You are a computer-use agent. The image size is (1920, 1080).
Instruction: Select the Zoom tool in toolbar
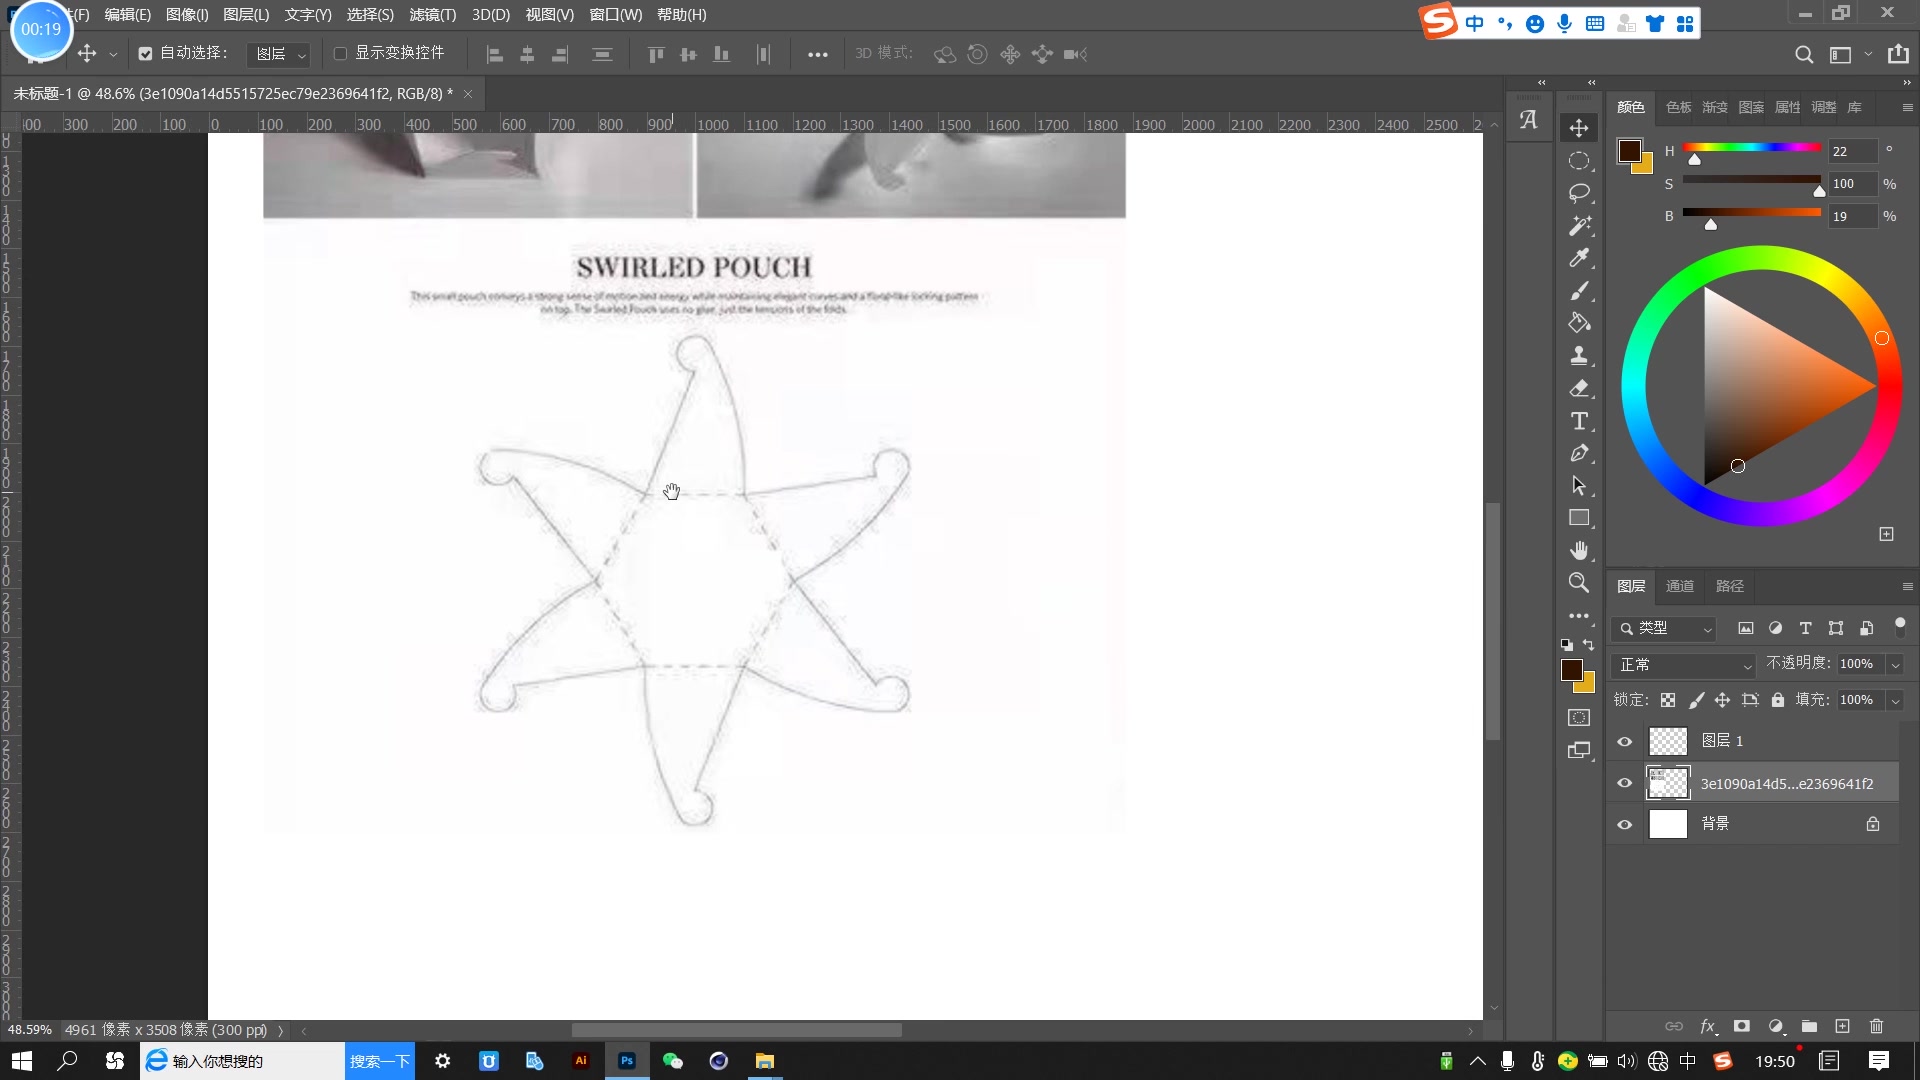click(1579, 583)
